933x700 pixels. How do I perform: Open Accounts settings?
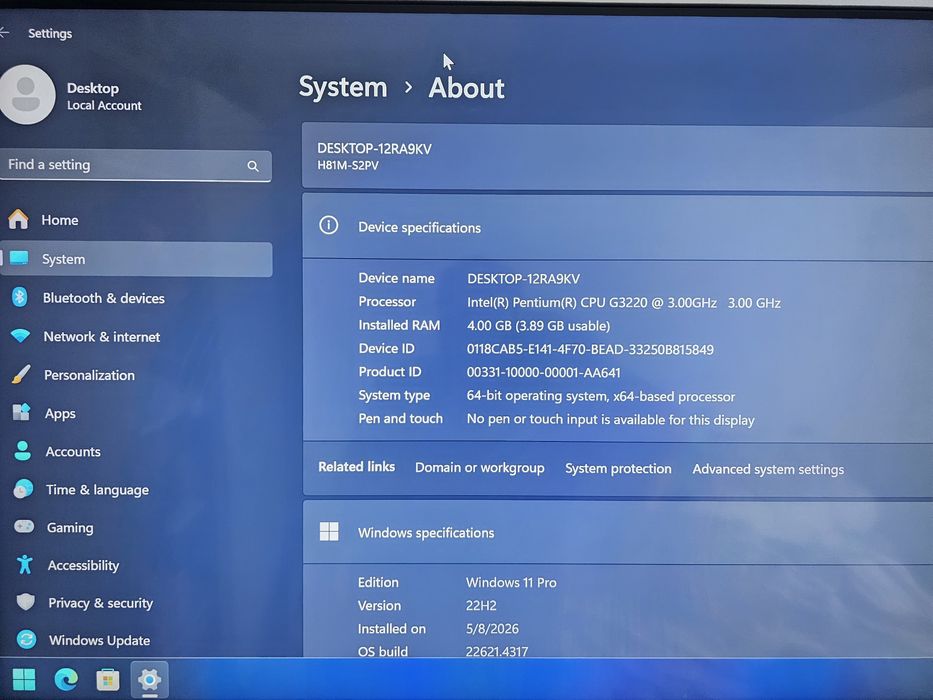(x=136, y=451)
